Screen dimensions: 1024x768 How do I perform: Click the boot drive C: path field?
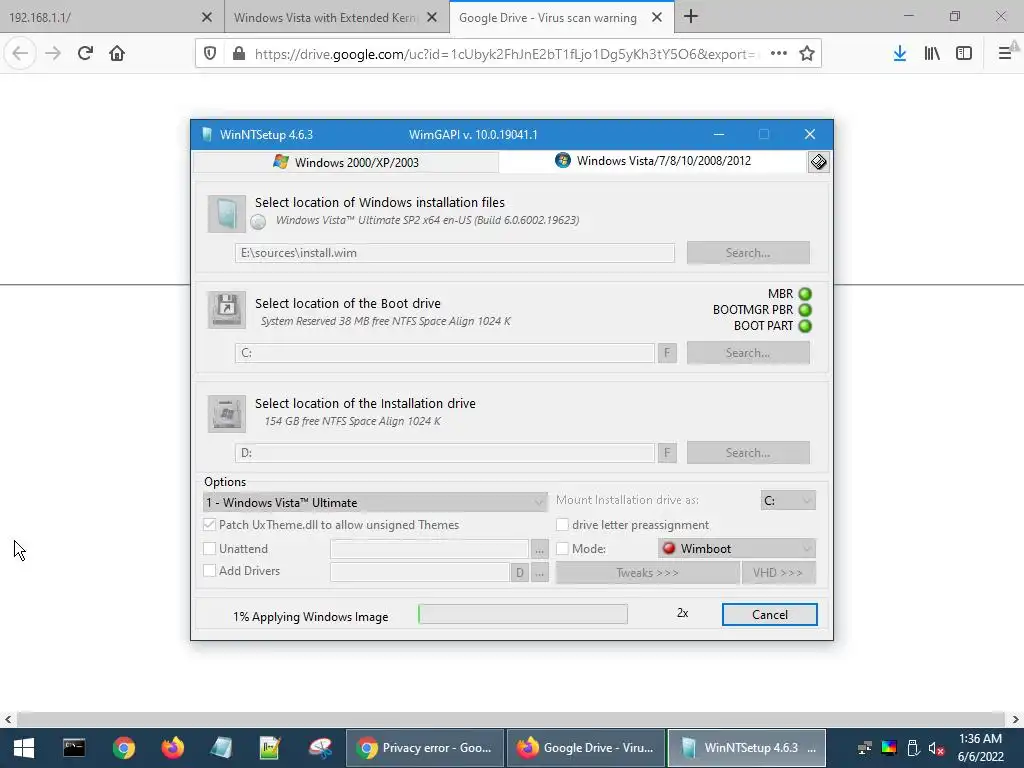point(445,353)
